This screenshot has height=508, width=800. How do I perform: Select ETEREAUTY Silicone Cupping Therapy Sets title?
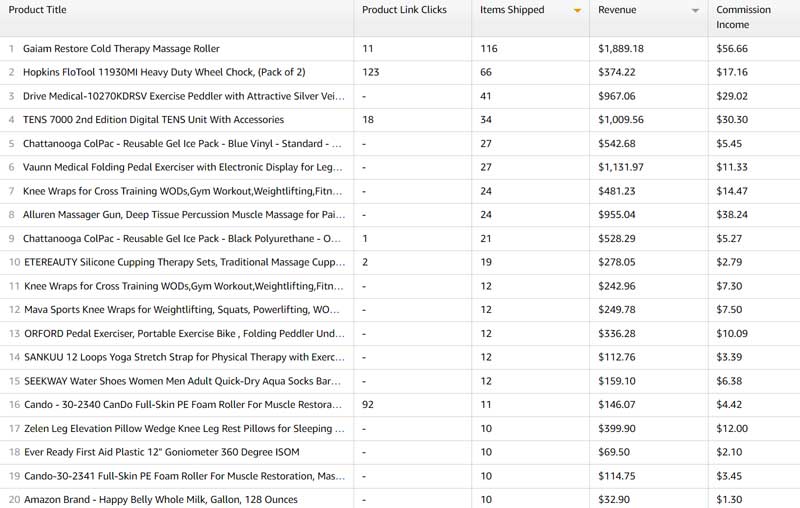(185, 262)
